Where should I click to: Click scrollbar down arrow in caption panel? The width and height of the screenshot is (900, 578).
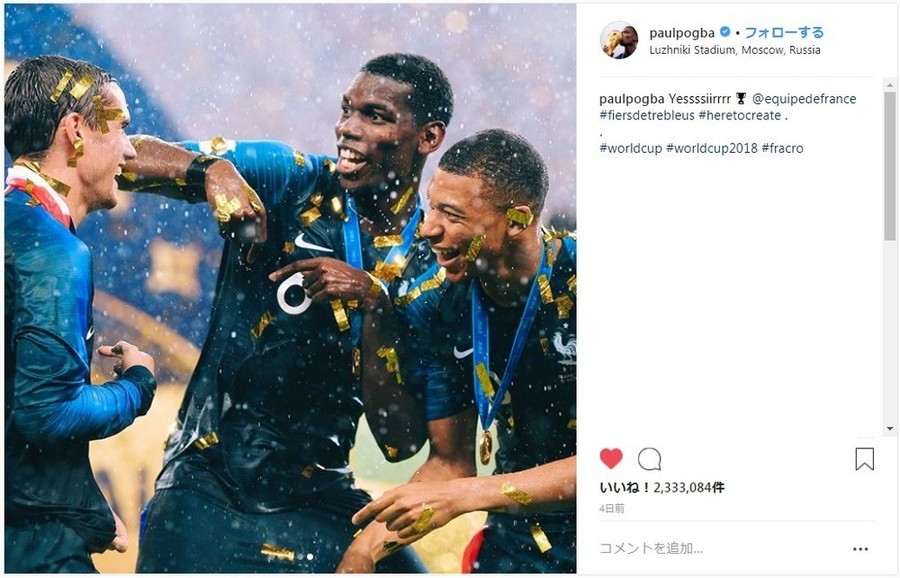point(890,429)
